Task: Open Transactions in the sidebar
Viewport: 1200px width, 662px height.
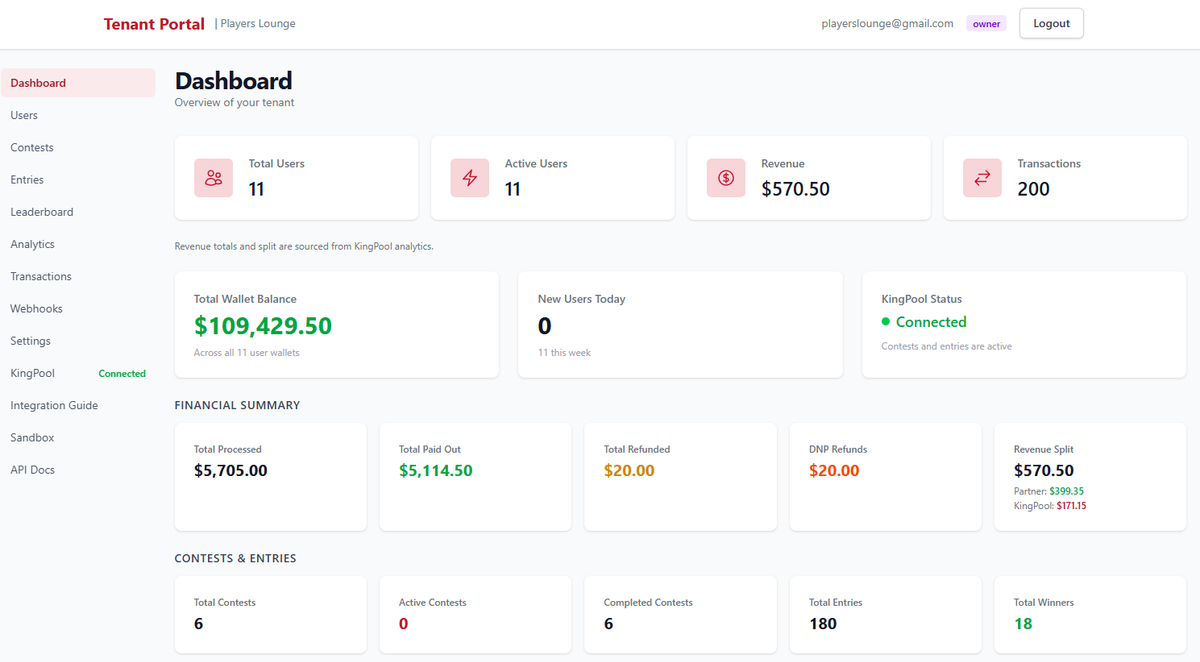Action: tap(78, 276)
